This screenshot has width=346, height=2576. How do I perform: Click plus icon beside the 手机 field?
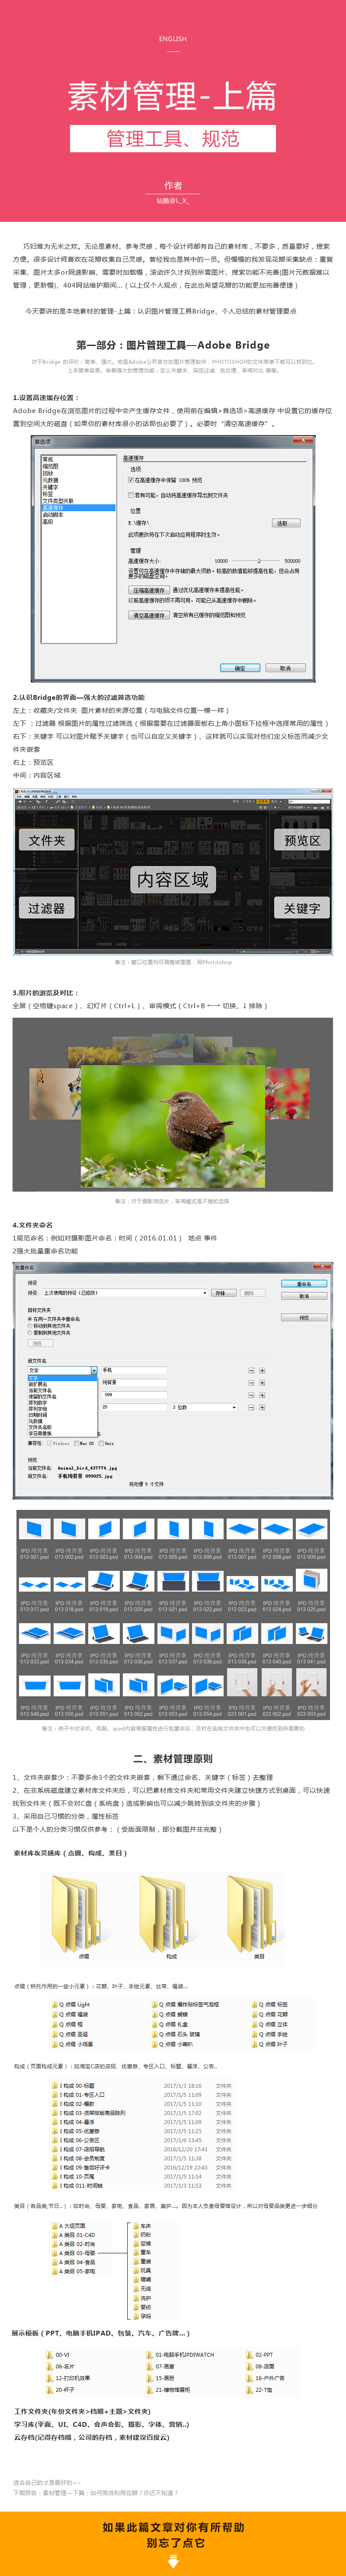tap(262, 1370)
